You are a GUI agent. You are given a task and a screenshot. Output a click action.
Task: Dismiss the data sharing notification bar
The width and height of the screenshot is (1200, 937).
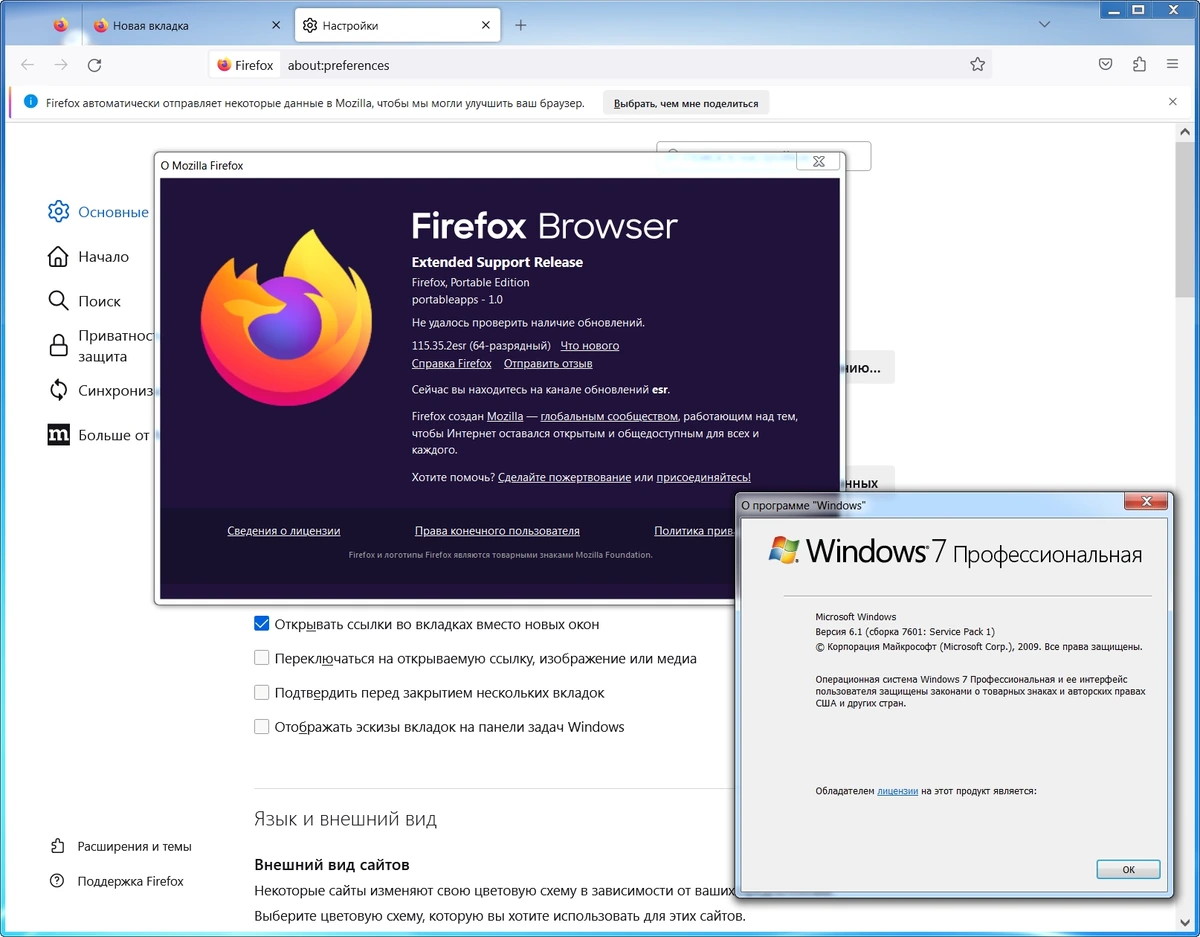(1173, 102)
